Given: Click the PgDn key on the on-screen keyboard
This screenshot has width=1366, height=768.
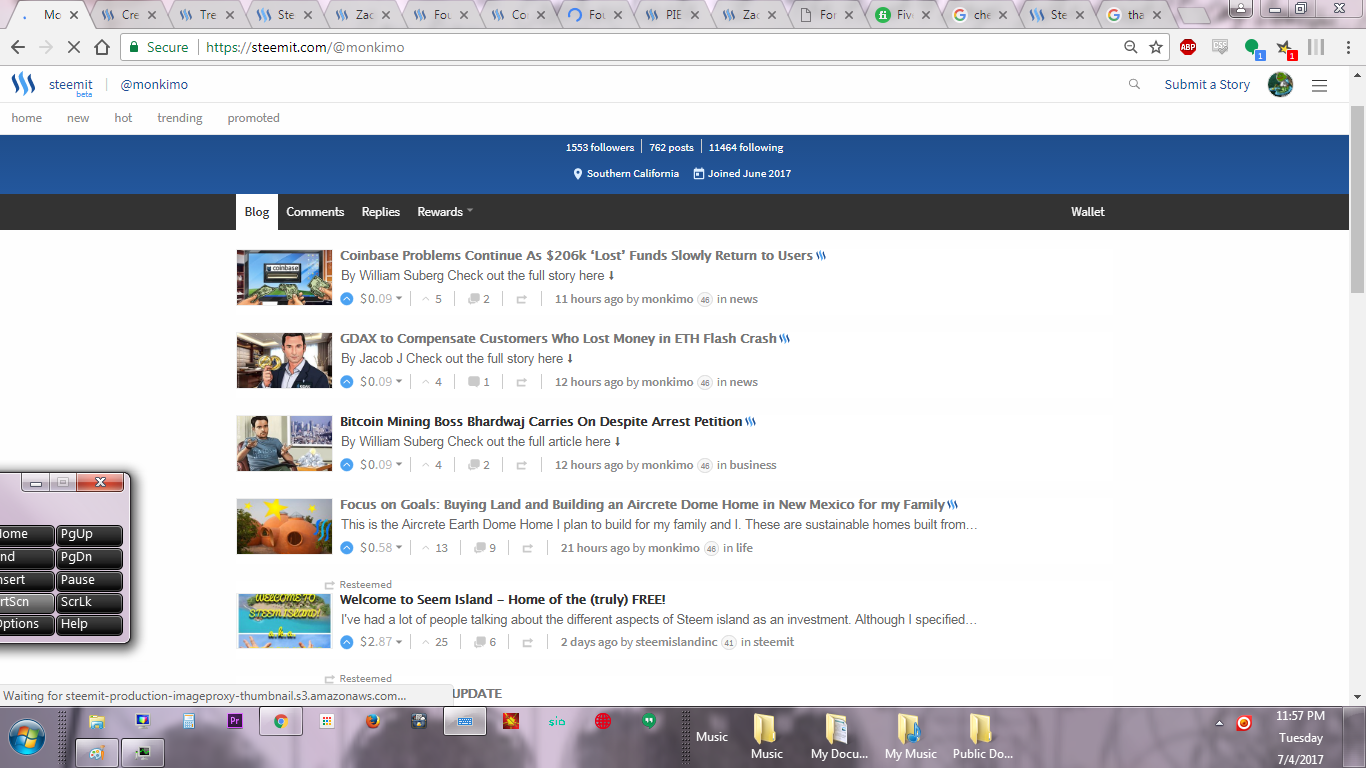Looking at the screenshot, I should pyautogui.click(x=90, y=558).
